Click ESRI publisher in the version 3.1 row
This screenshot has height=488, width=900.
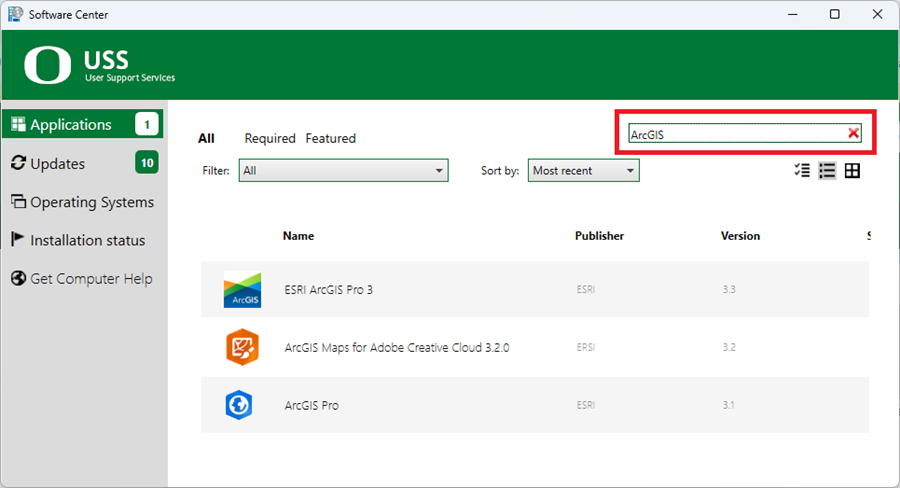tap(585, 405)
